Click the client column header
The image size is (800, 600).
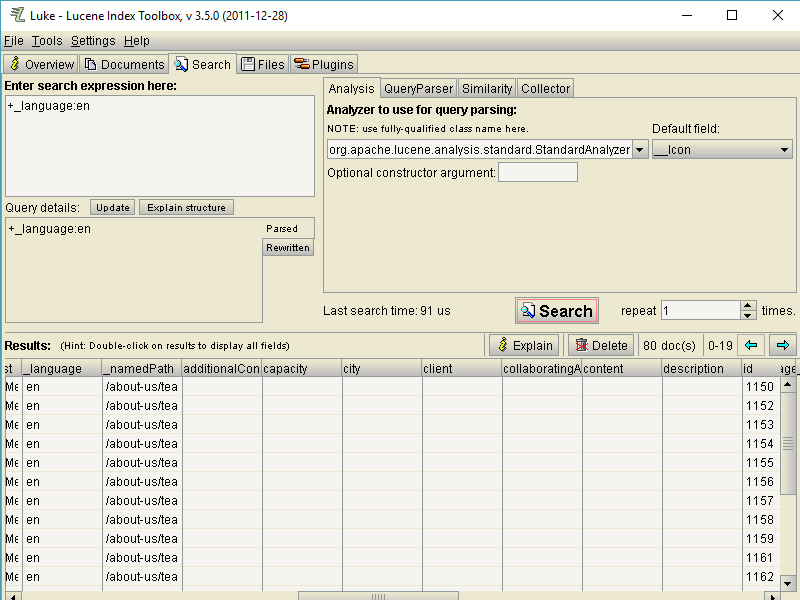pos(462,369)
